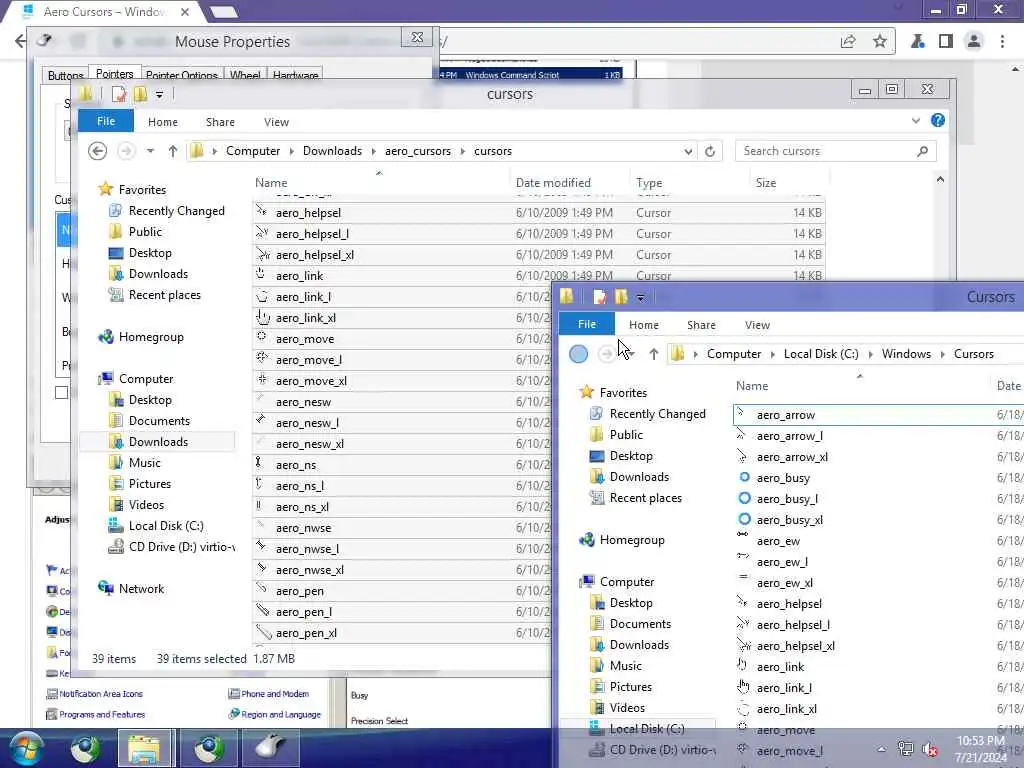Select aero_move file icon in cursors window
The image size is (1024, 768).
[262, 338]
